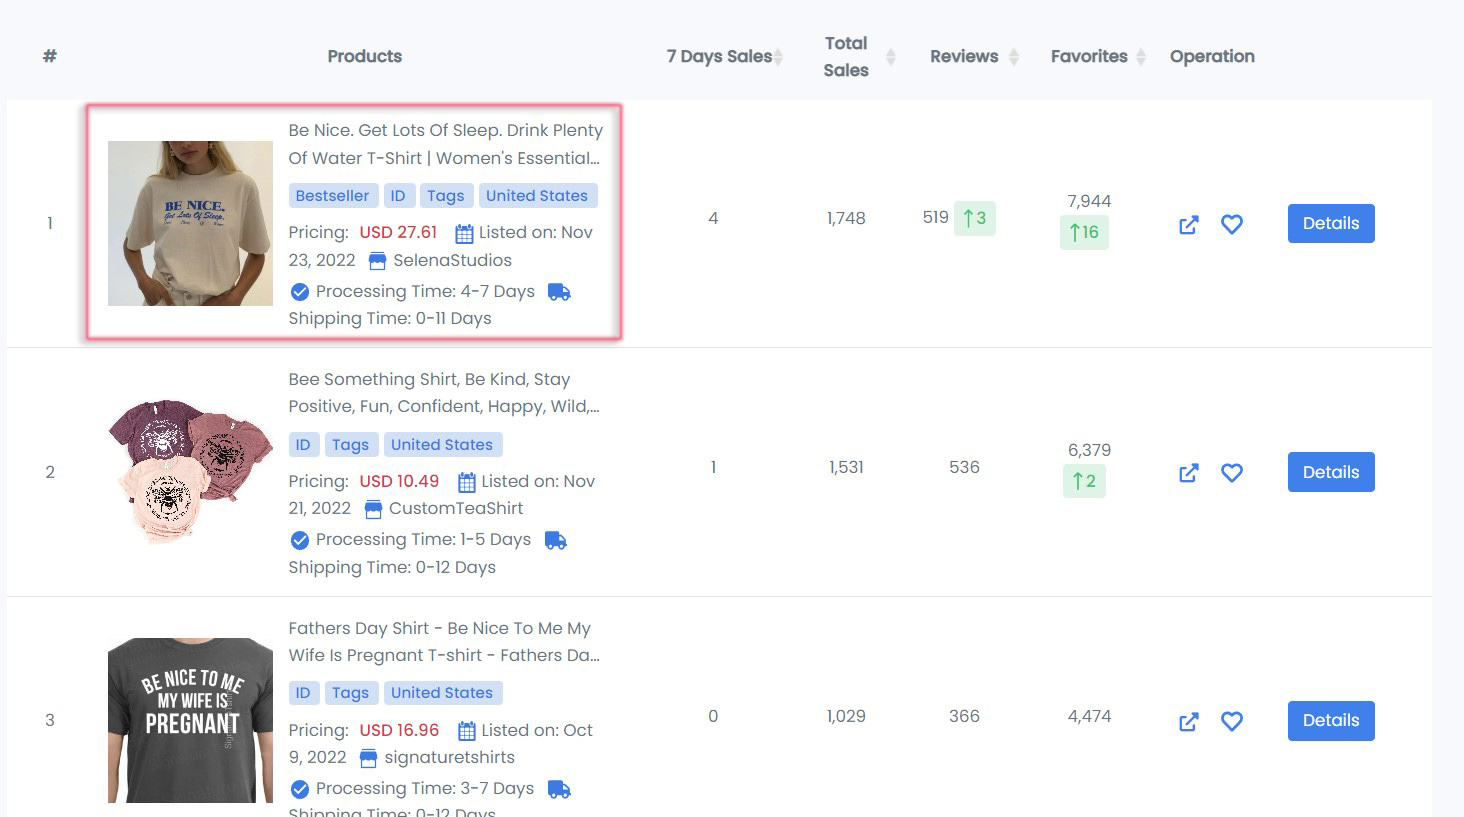The image size is (1464, 817).
Task: Click total sales value 1,029
Action: (846, 716)
